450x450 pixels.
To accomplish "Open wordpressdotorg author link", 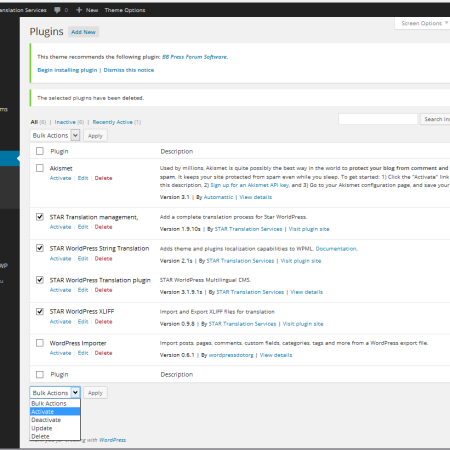I will 231,355.
